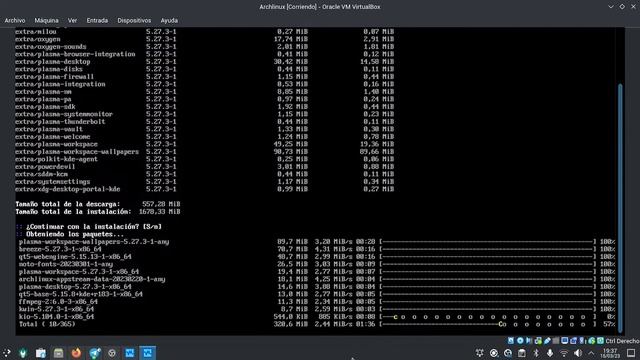Click the breeze-5.27.3-1-x86_64 download row
Image resolution: width=640 pixels, height=360 pixels.
(x=316, y=249)
